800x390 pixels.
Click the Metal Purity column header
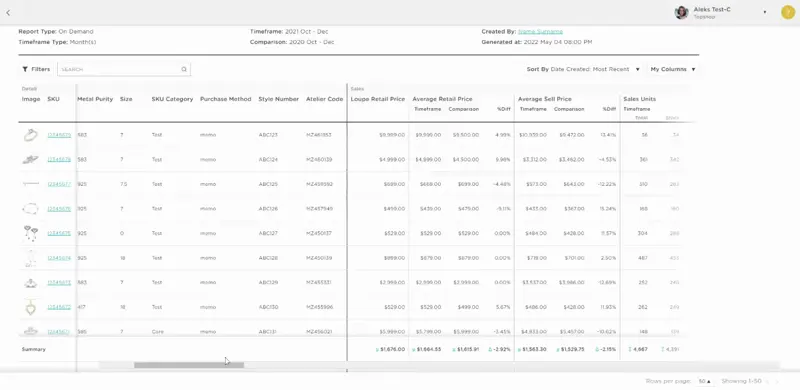coord(95,99)
